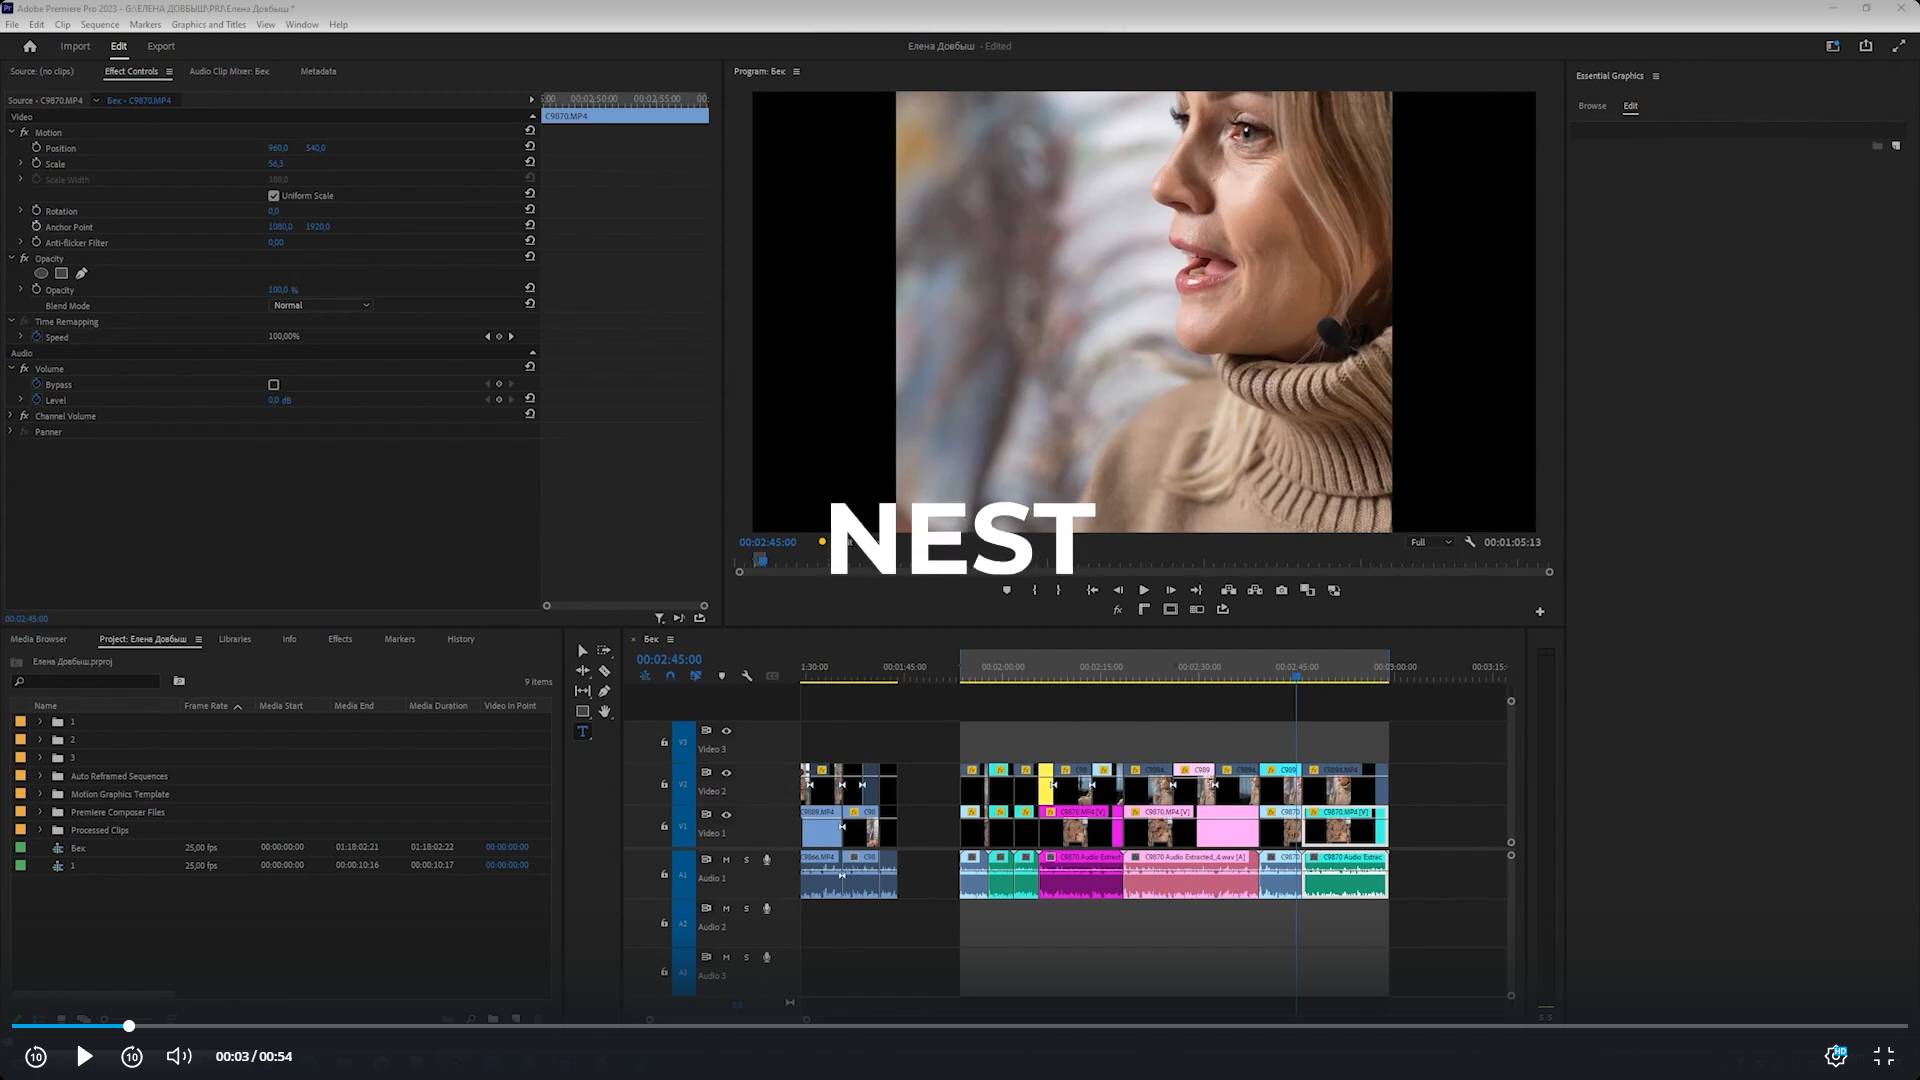Open the Full playback resolution dropdown
1920x1080 pixels.
[1430, 543]
